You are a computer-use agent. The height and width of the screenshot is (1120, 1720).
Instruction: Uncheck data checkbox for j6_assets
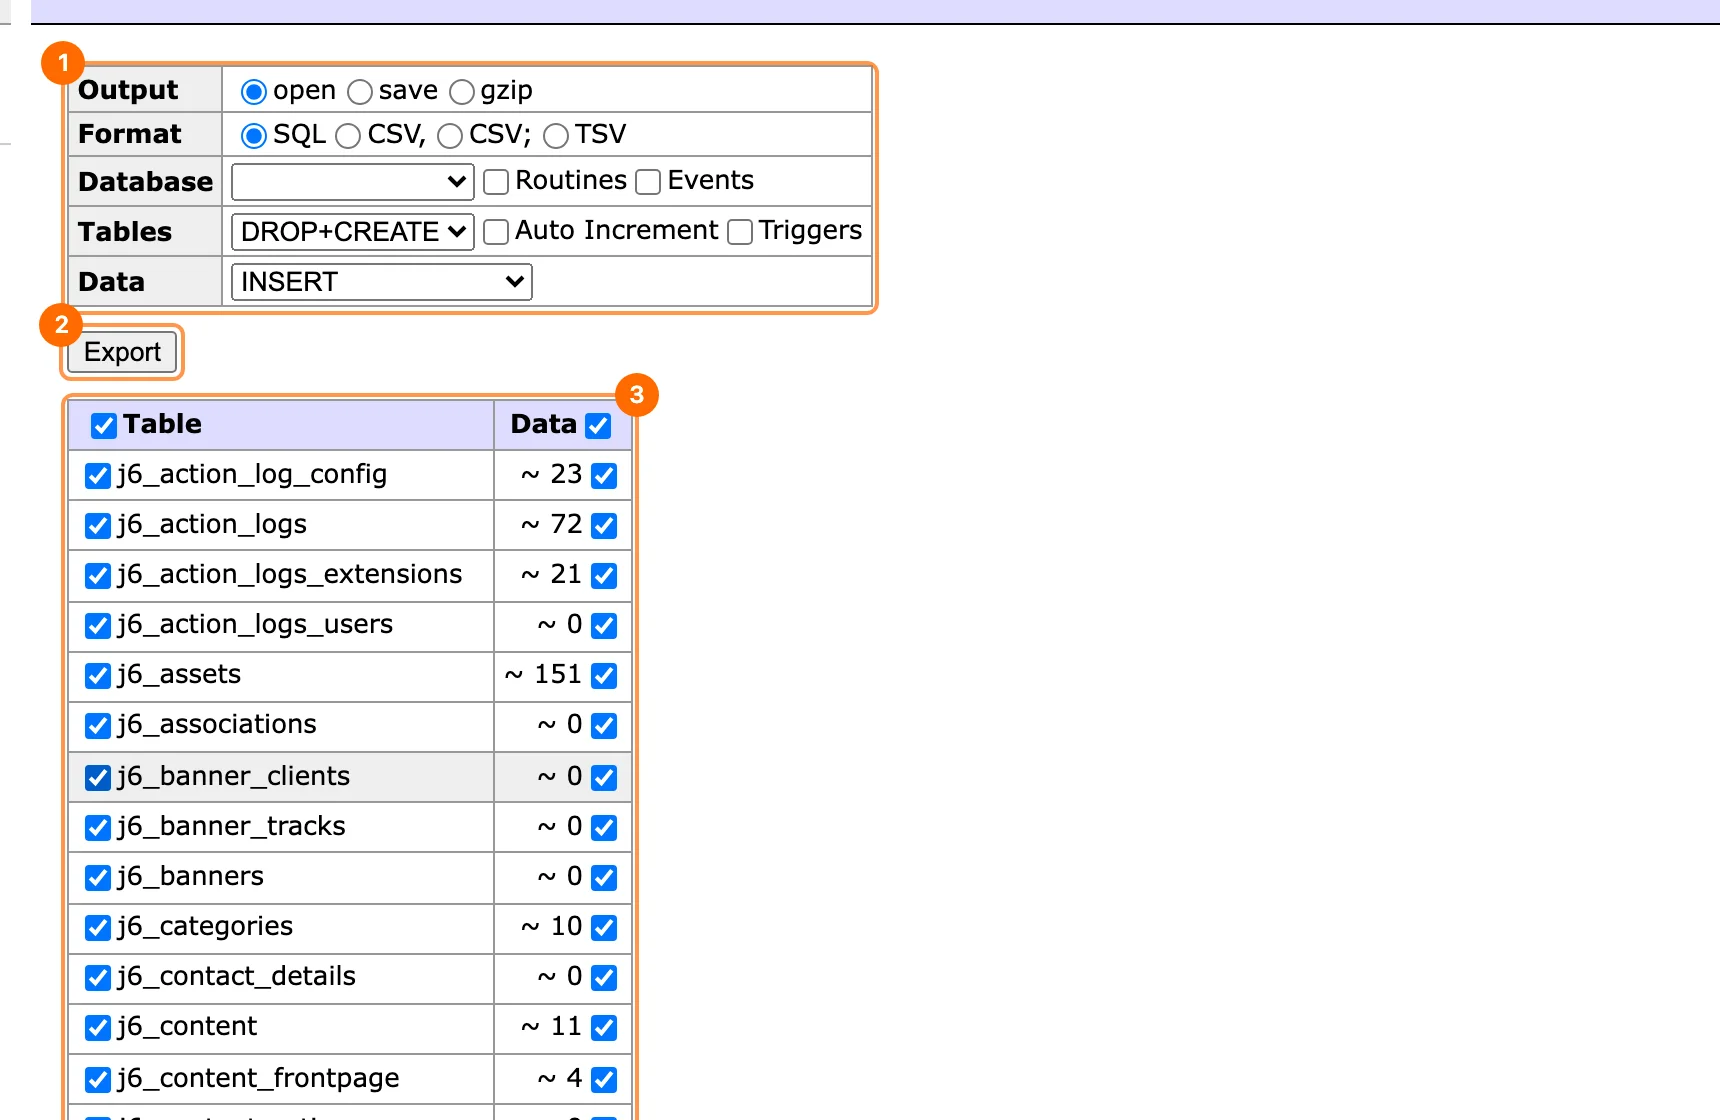coord(604,676)
